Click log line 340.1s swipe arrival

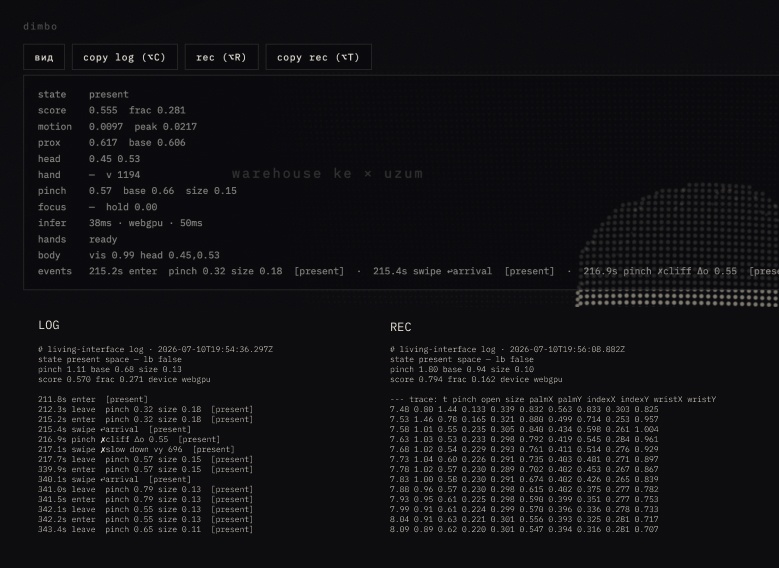click(x=114, y=480)
